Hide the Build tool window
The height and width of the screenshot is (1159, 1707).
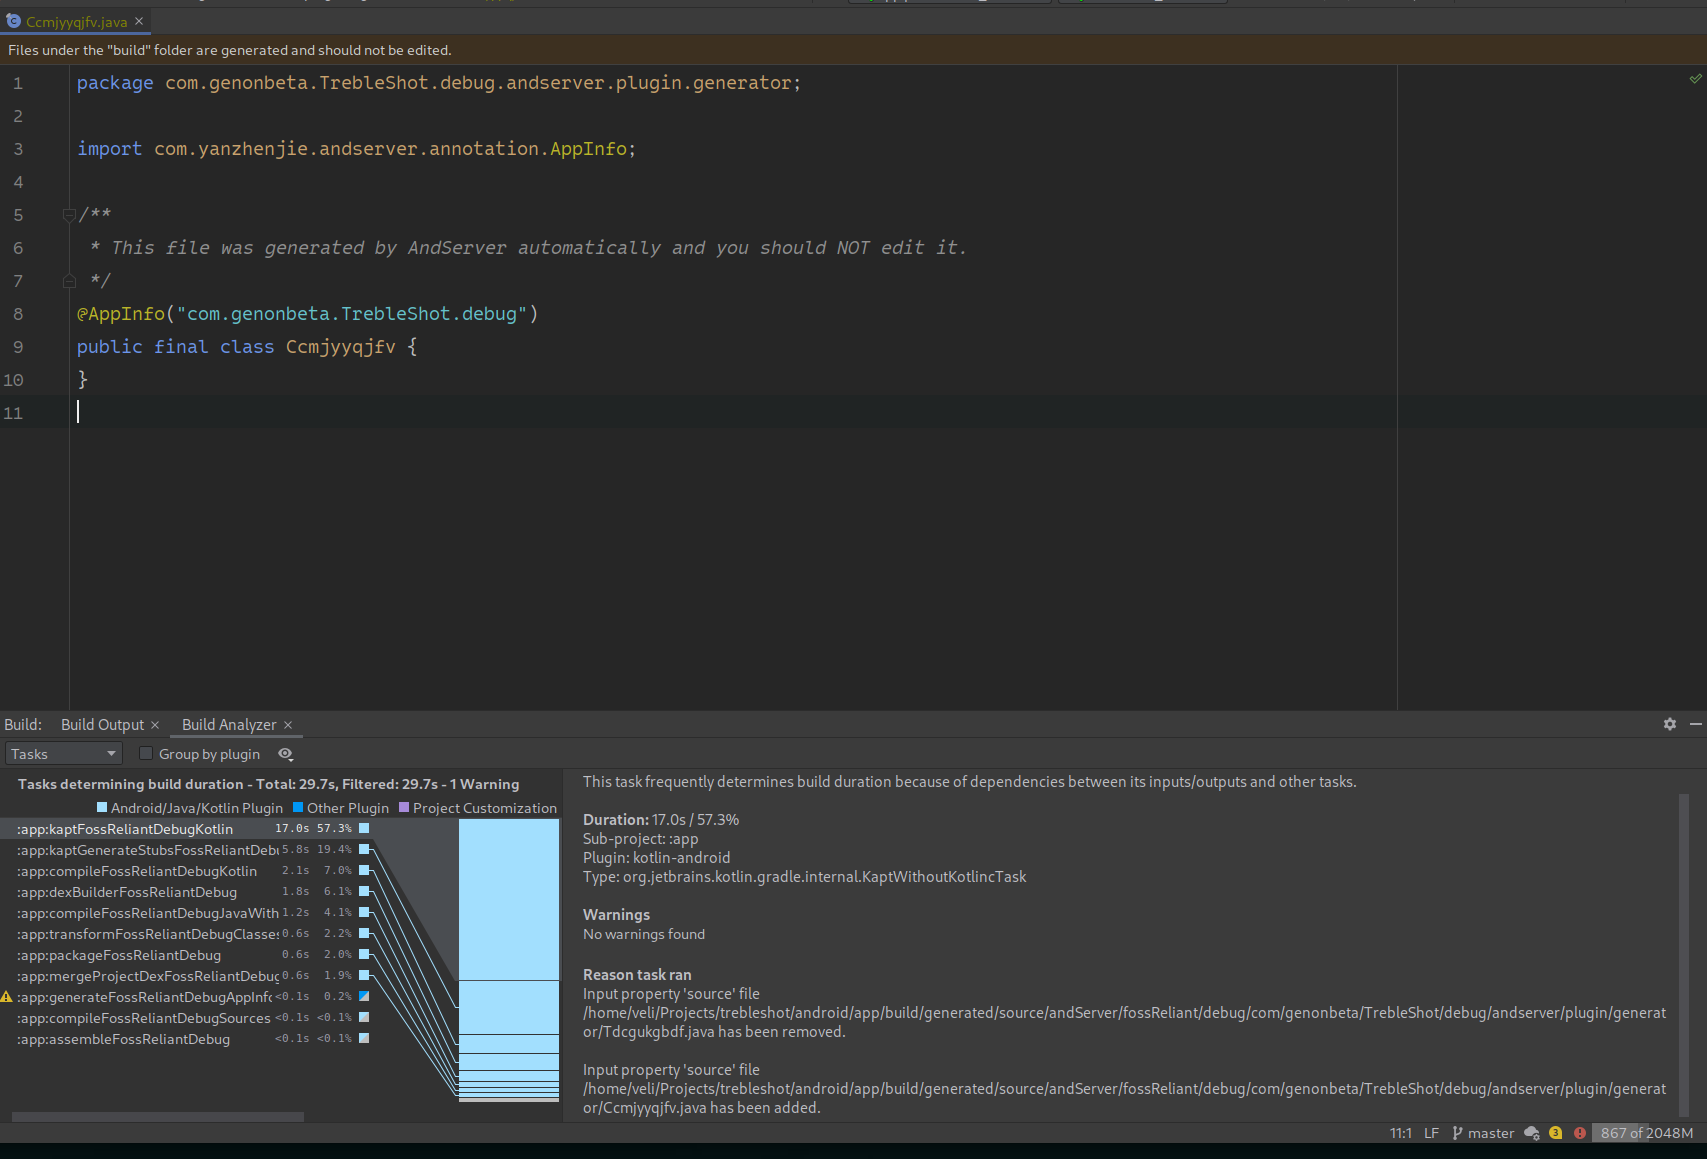point(1696,724)
